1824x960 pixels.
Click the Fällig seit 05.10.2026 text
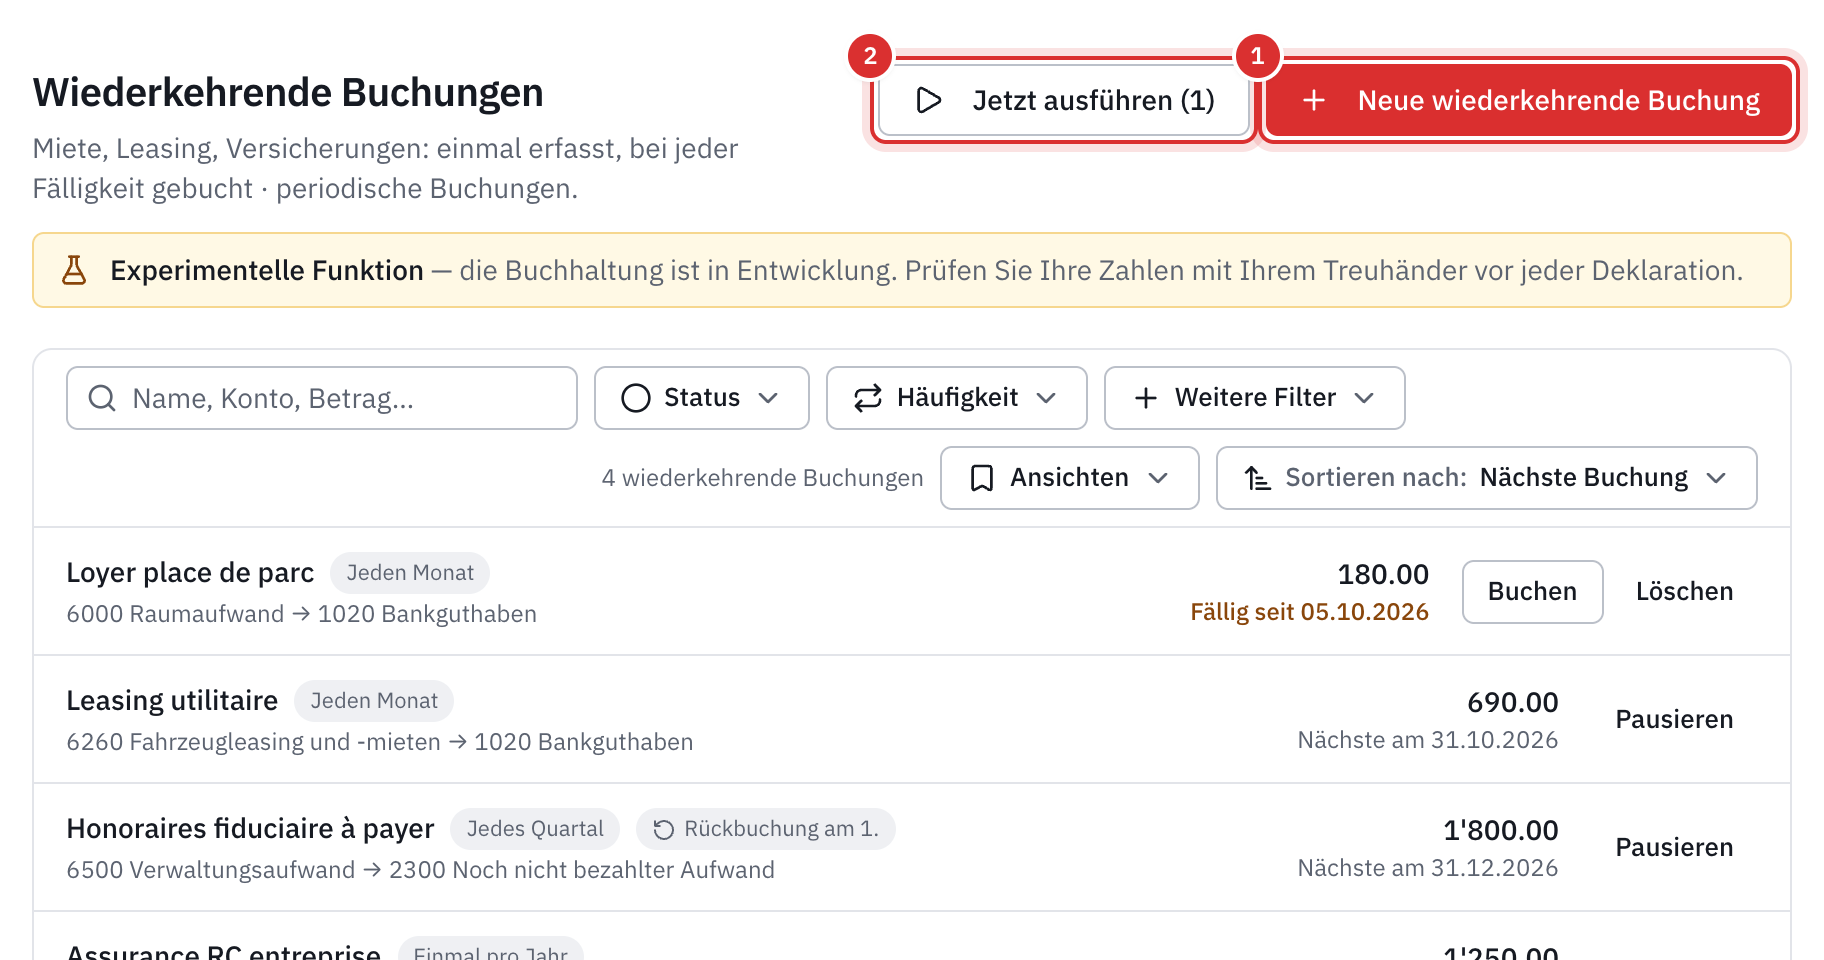pyautogui.click(x=1309, y=612)
